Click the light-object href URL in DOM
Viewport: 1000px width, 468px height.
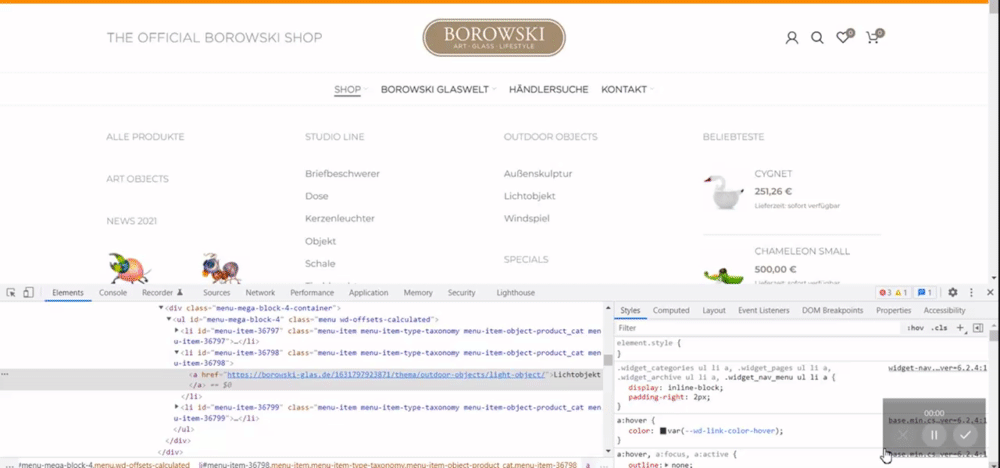[x=386, y=375]
